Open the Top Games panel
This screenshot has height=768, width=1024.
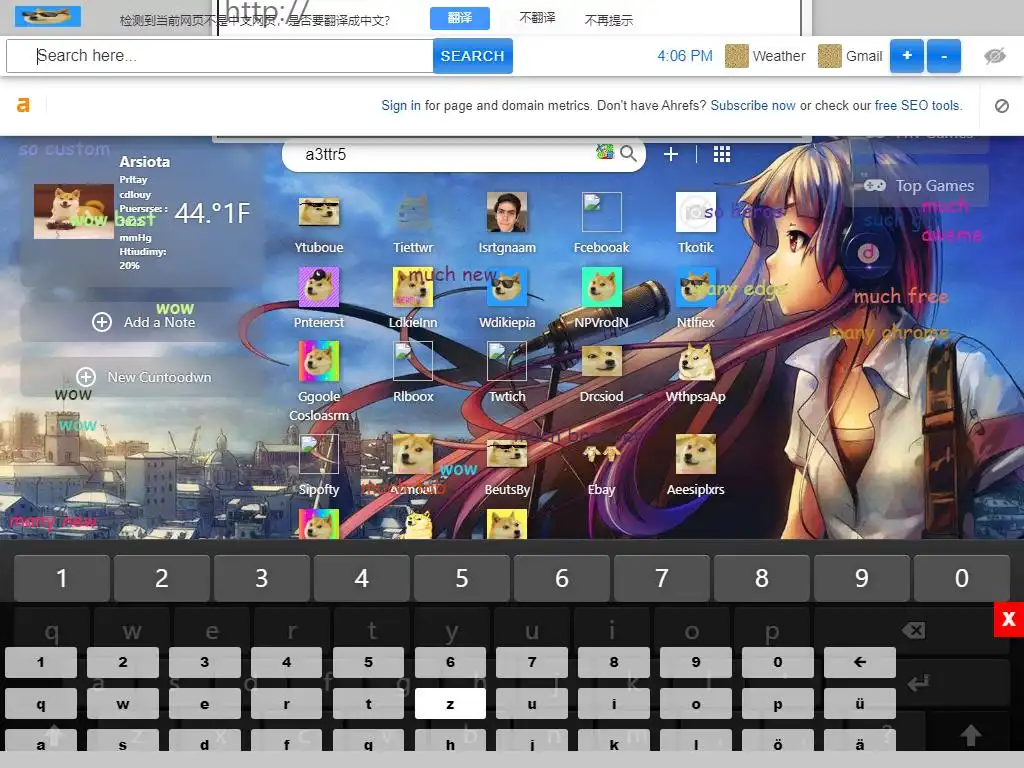(x=920, y=185)
